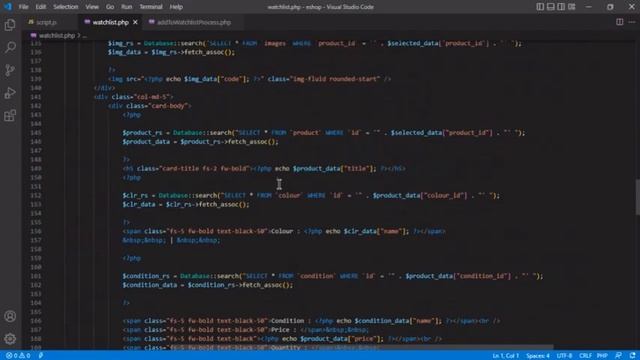Open the View menu
The image size is (640, 360).
coord(92,7)
